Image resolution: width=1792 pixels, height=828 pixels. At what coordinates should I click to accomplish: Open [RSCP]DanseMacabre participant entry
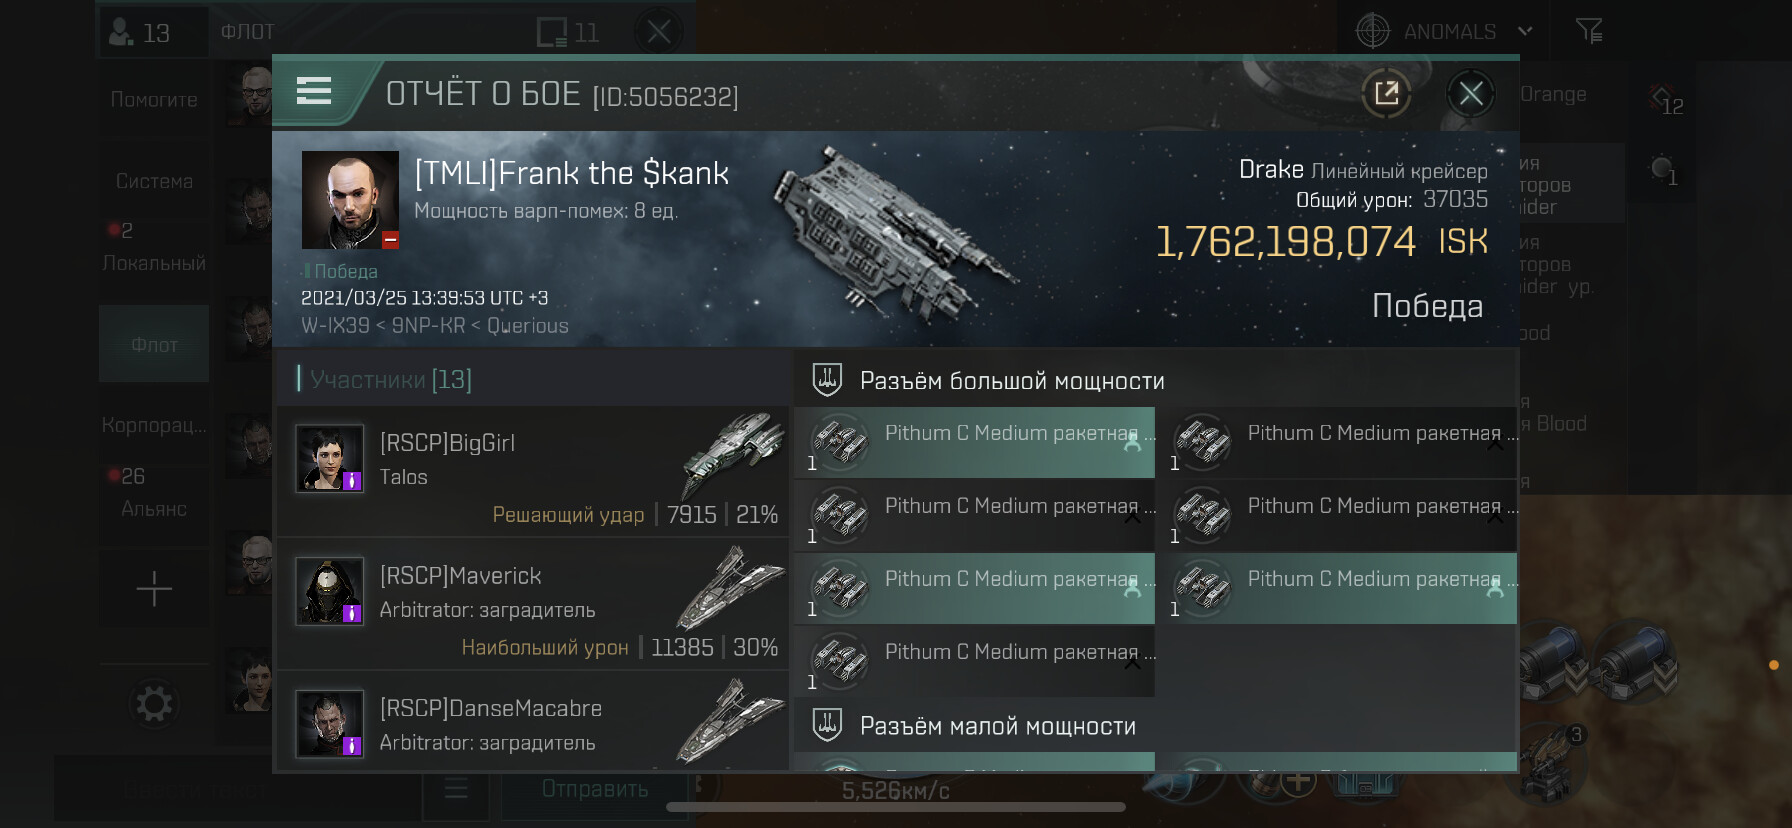532,725
